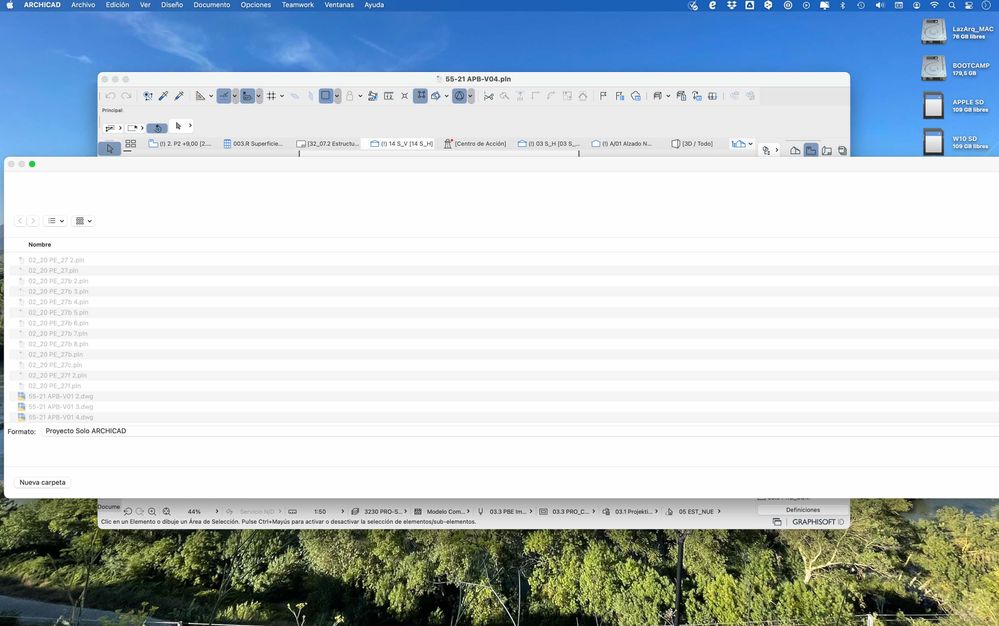Open the Documento menu
The width and height of the screenshot is (999, 626).
click(212, 5)
